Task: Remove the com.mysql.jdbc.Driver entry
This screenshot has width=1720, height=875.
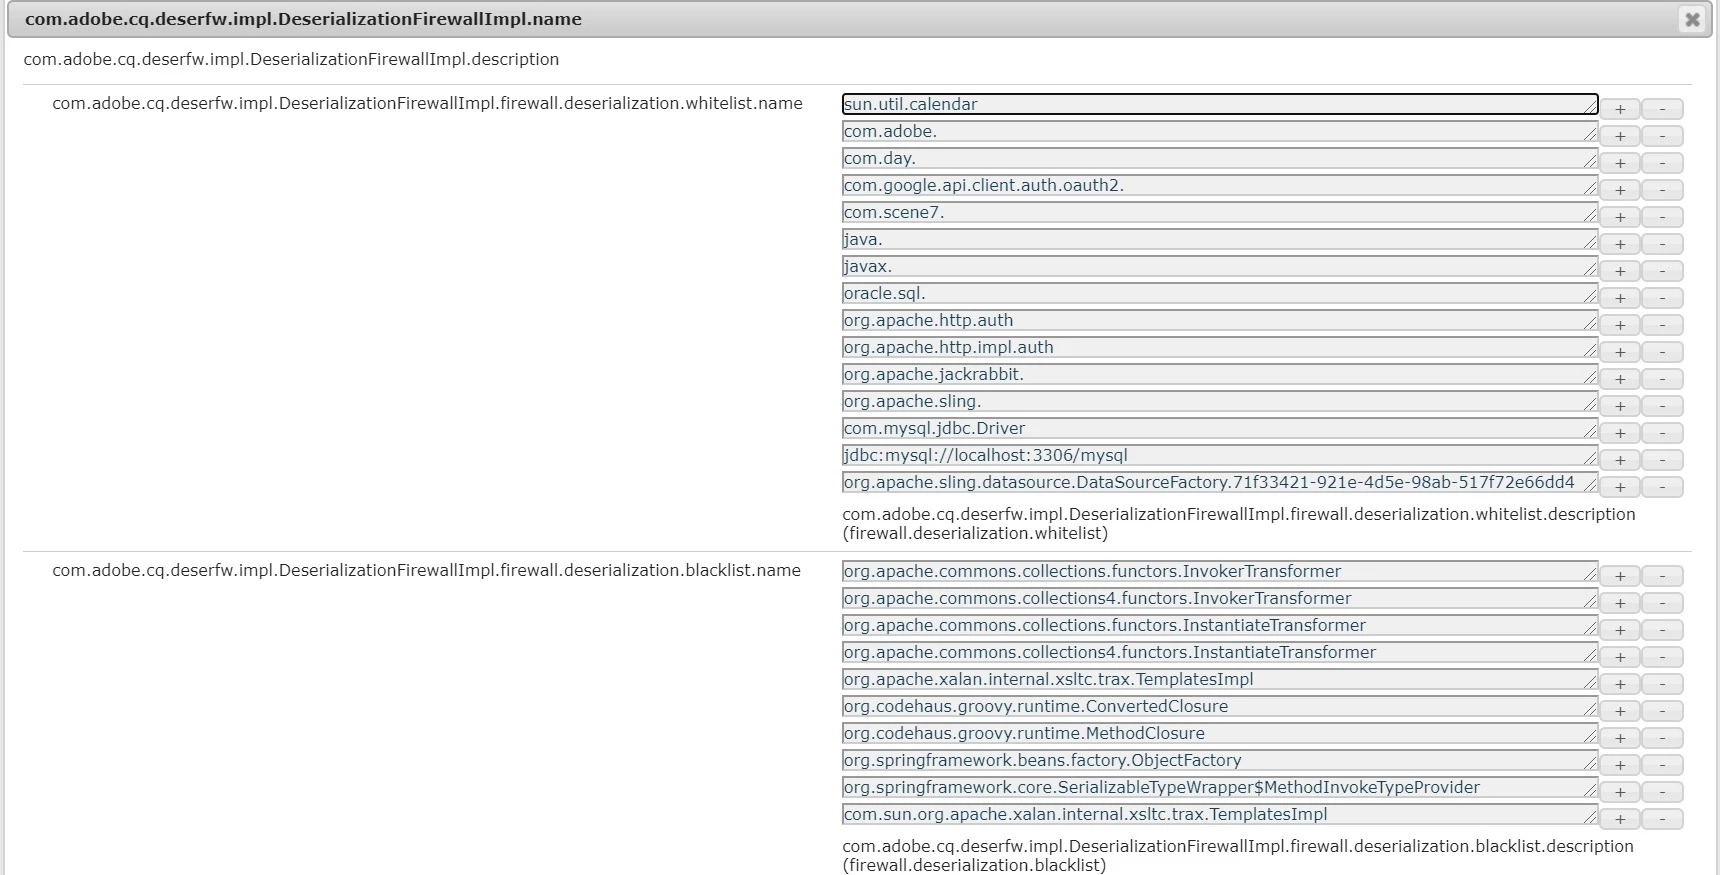Action: [x=1663, y=433]
